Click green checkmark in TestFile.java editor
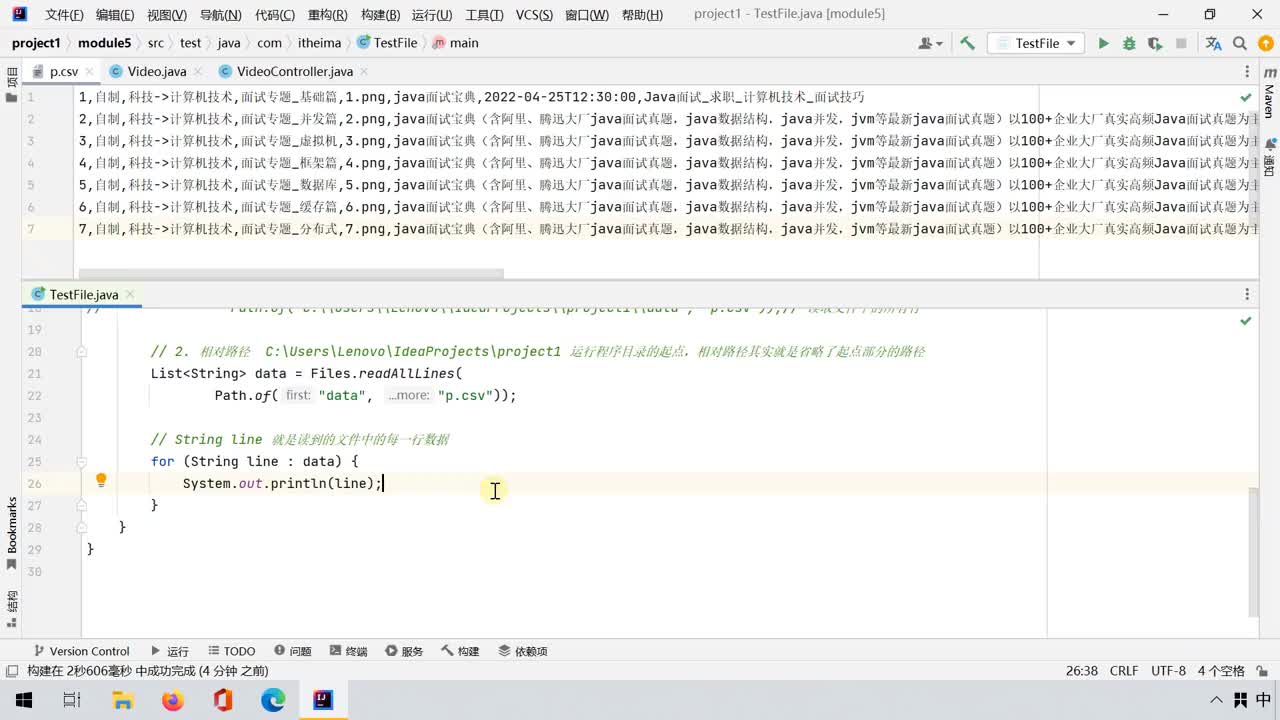The height and width of the screenshot is (720, 1280). (x=1245, y=321)
